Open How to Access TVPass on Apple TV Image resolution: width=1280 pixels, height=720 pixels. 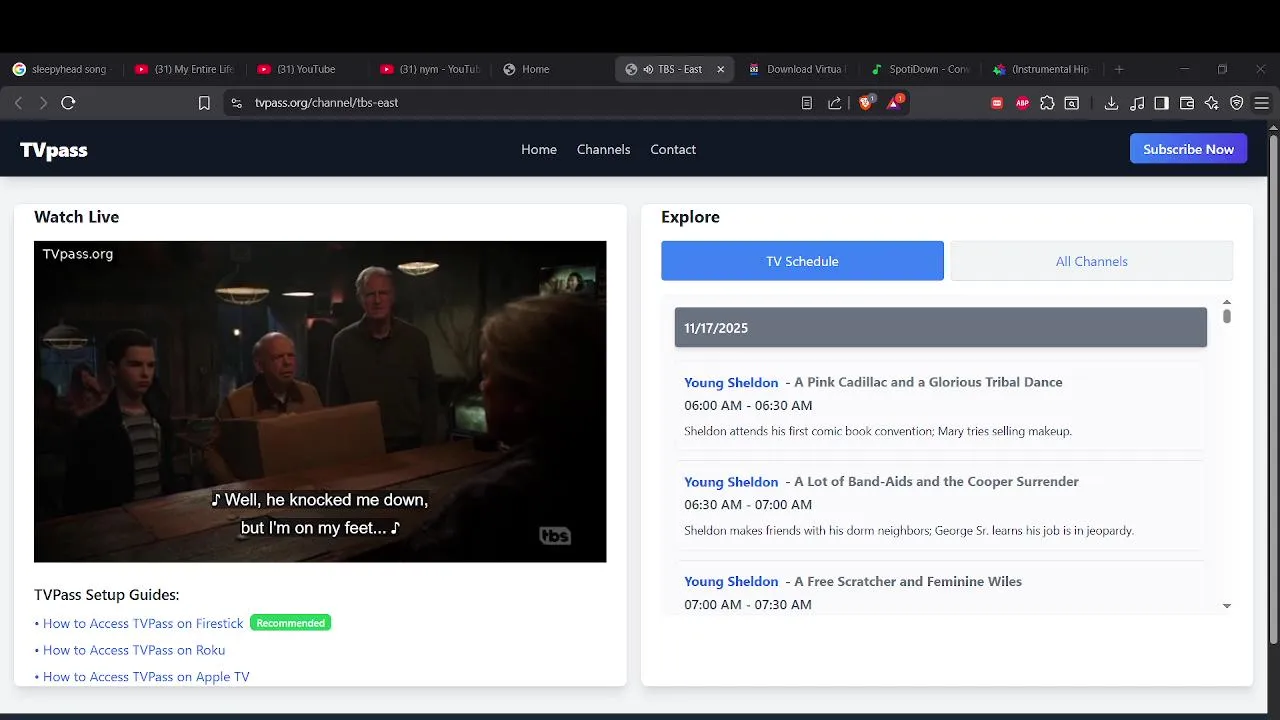(x=146, y=677)
